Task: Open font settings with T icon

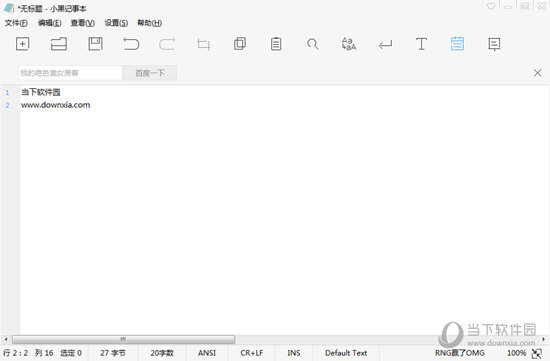Action: [421, 44]
